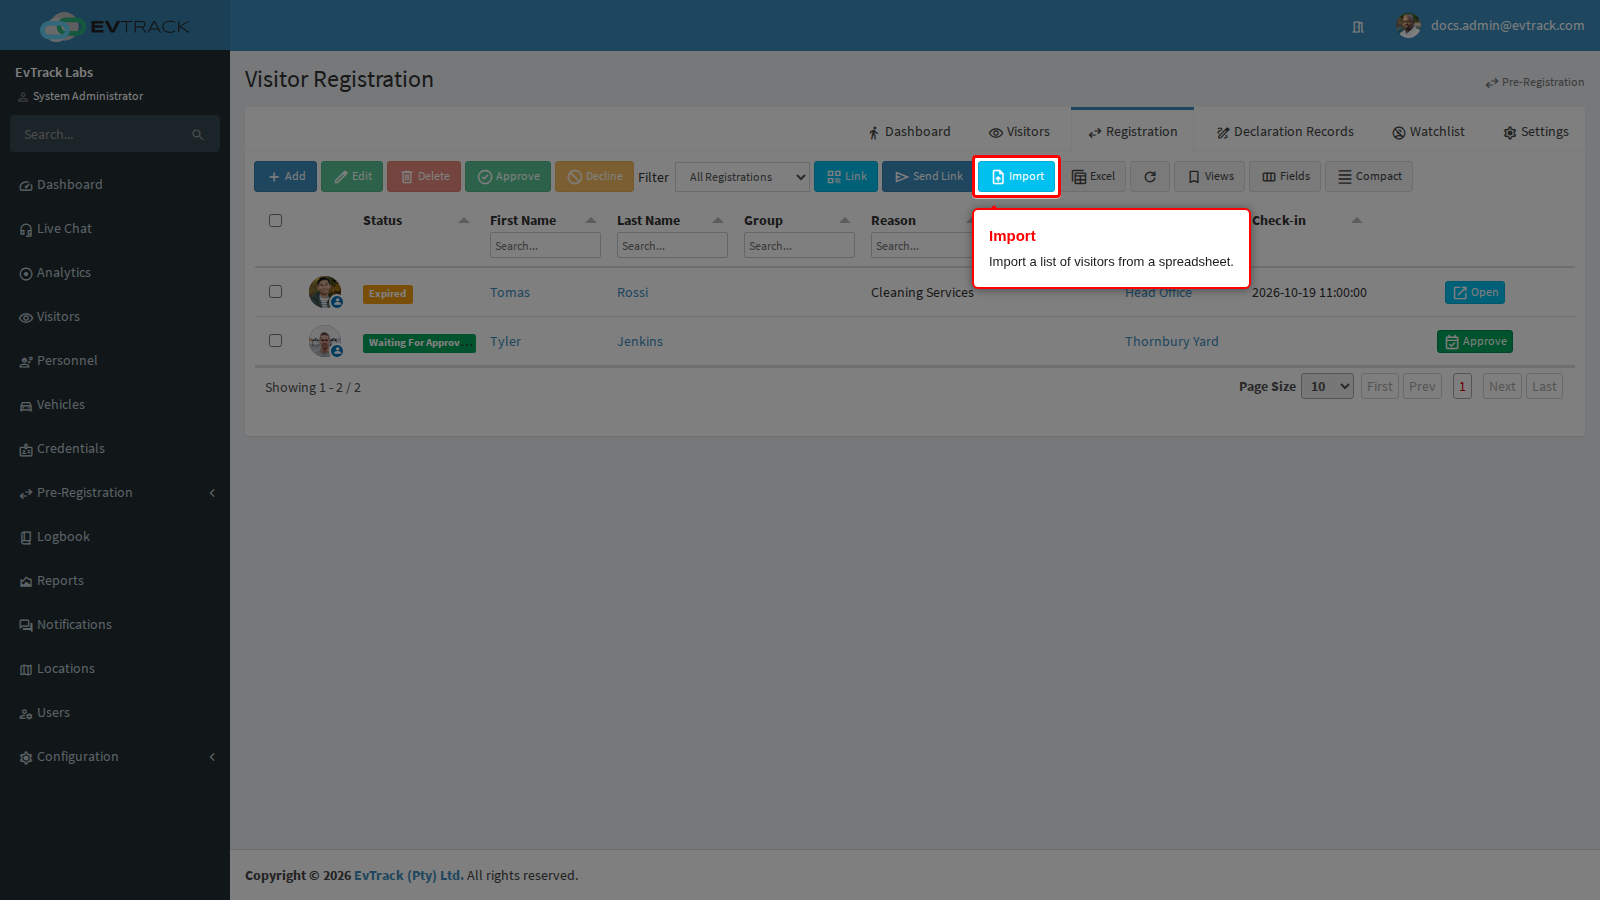The height and width of the screenshot is (900, 1600).
Task: Click the Add registration button
Action: (x=286, y=177)
